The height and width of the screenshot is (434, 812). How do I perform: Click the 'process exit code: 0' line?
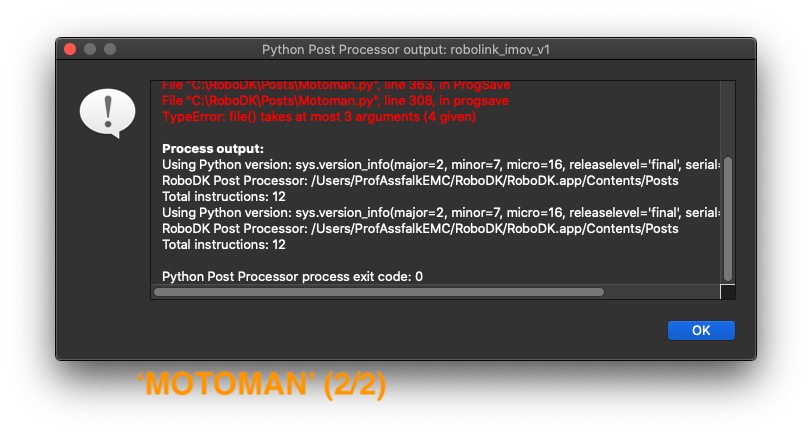(292, 276)
